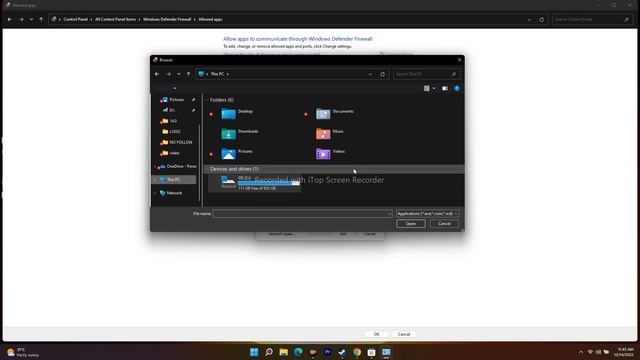
Task: Select This PC in the sidebar
Action: tap(173, 180)
